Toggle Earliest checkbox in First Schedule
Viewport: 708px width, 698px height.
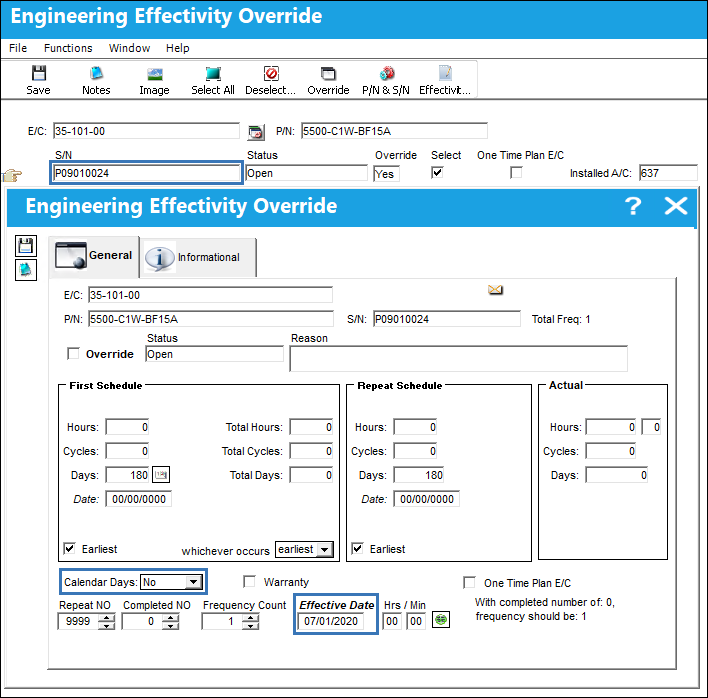[69, 549]
